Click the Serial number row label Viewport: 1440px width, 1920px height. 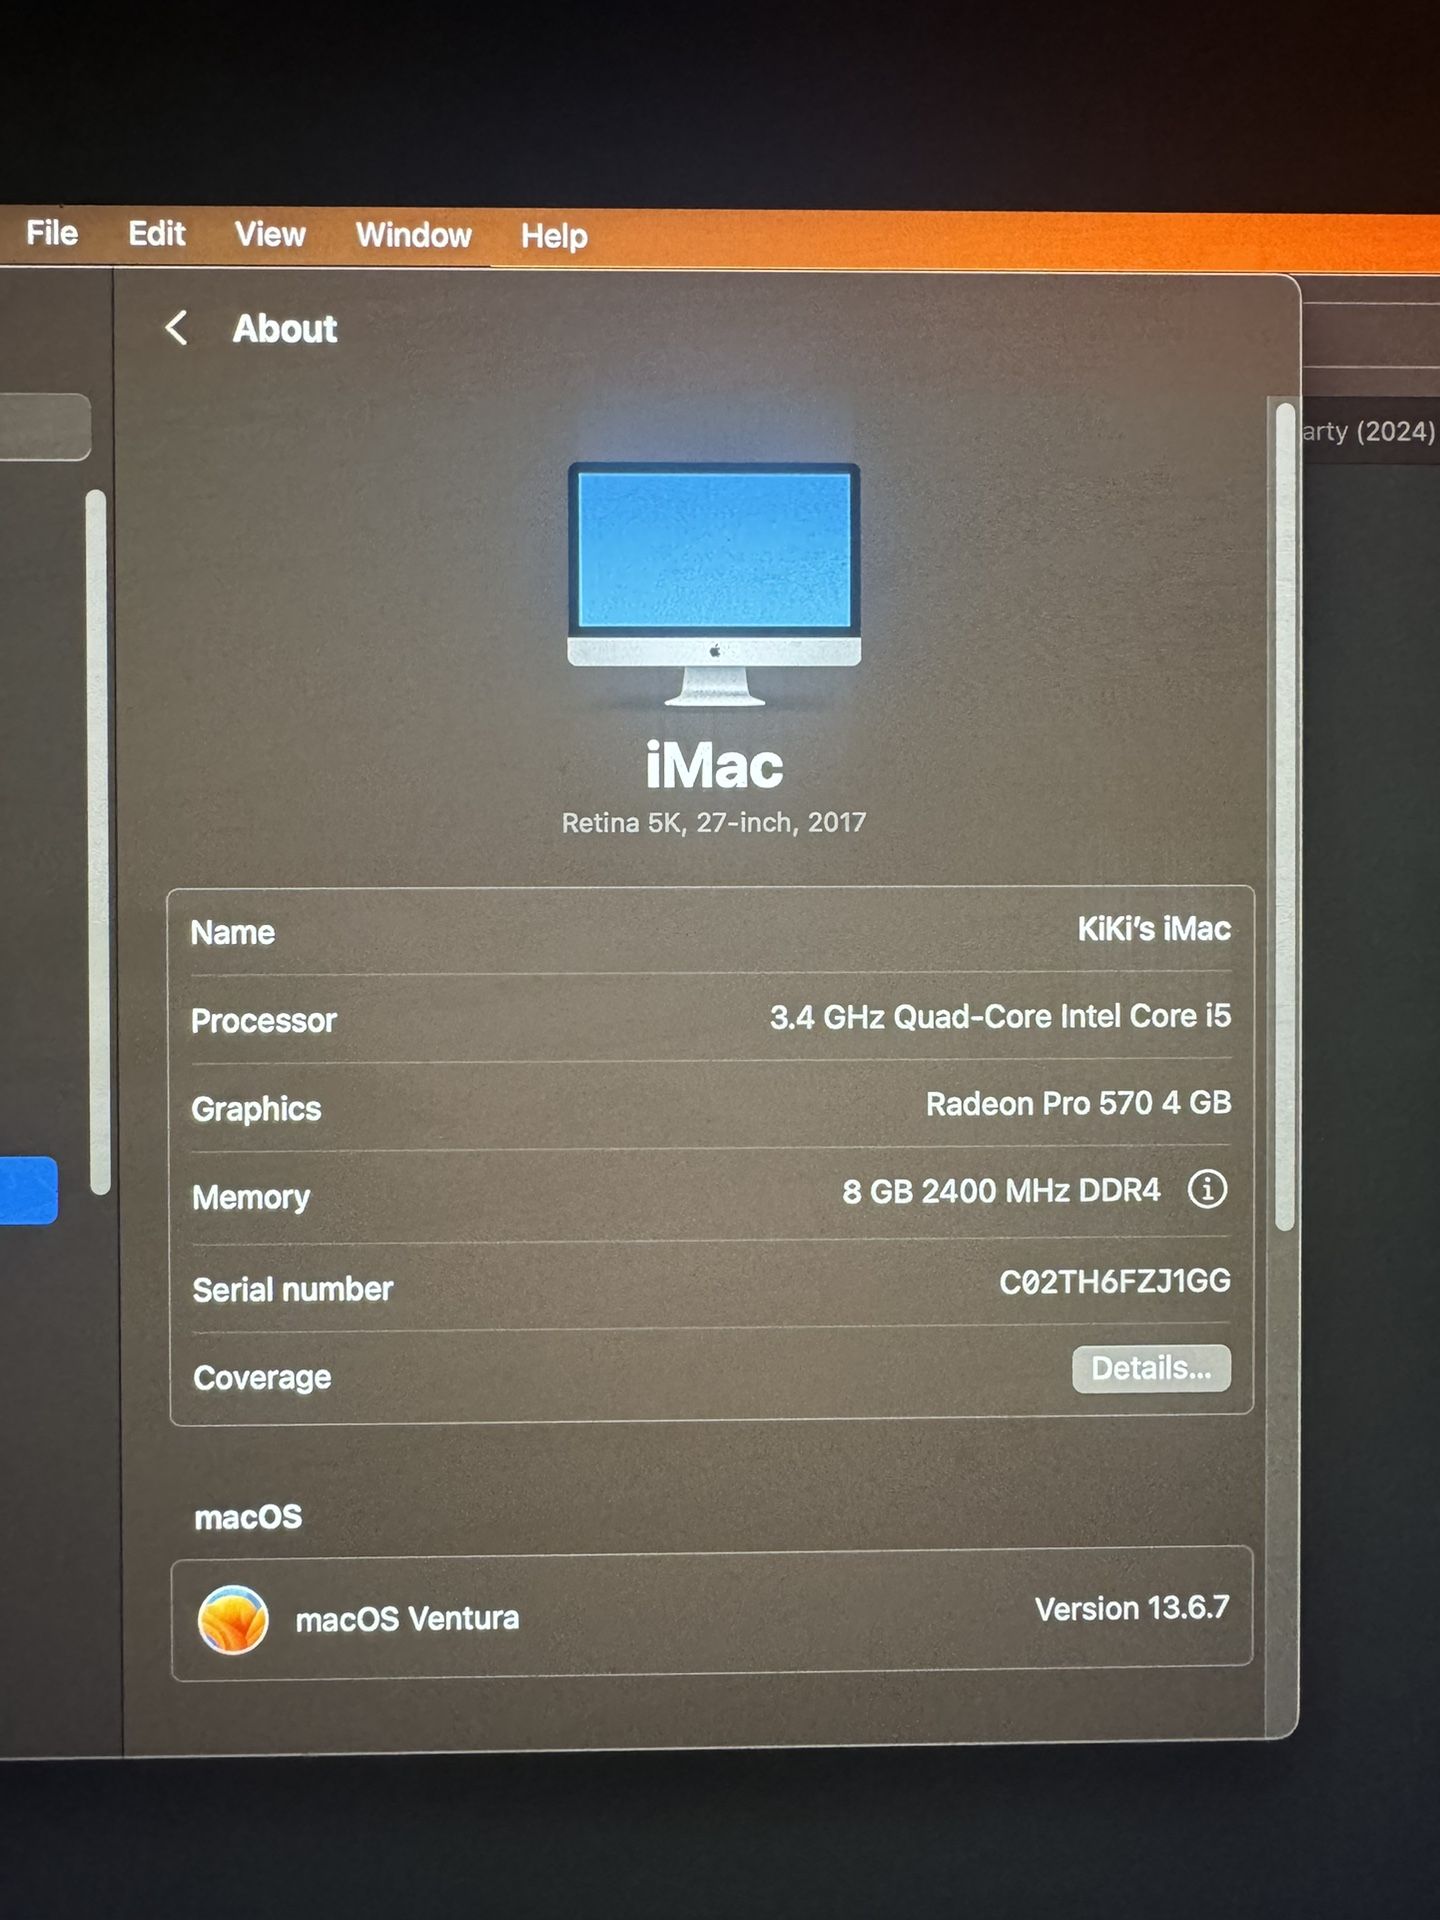pos(293,1290)
